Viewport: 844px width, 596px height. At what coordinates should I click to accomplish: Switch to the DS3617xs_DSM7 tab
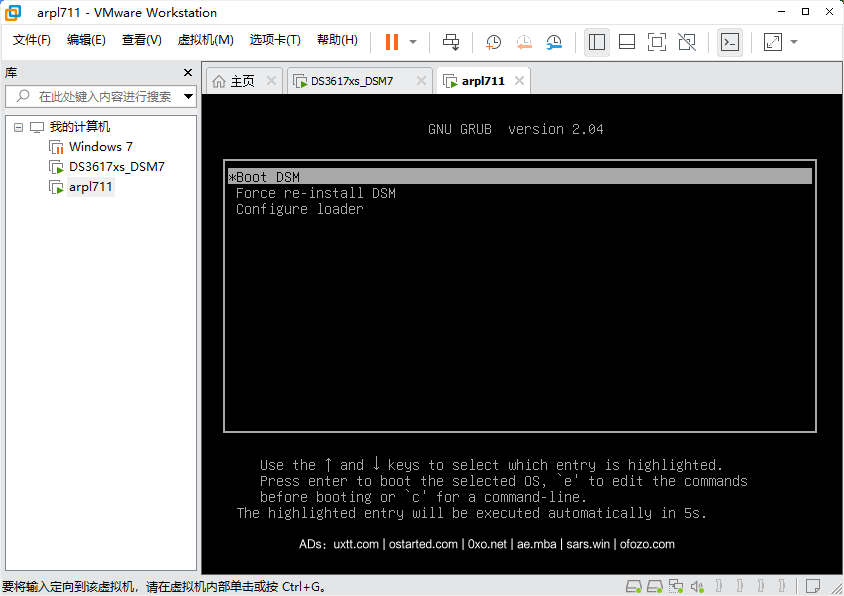[x=352, y=81]
